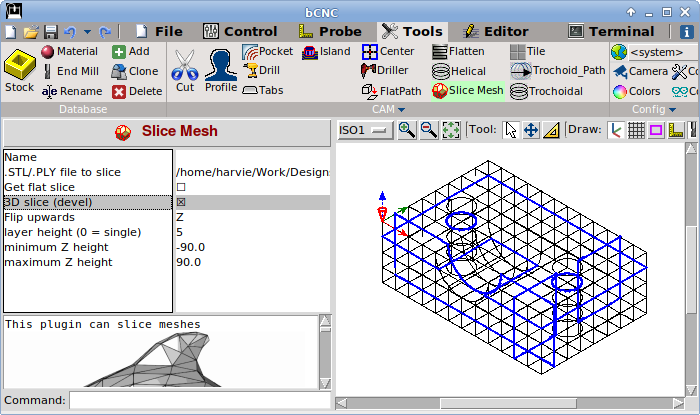Switch to the Probe ribbon tab
Viewport: 700px width, 415px height.
(x=330, y=31)
